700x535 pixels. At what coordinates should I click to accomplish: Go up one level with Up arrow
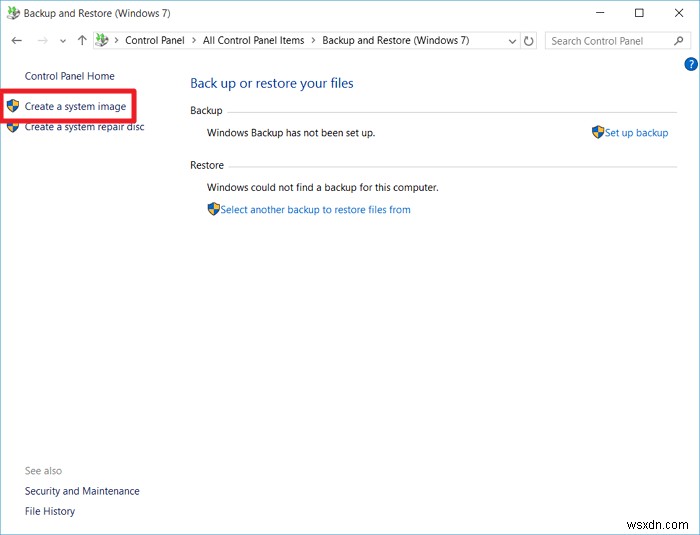[82, 41]
